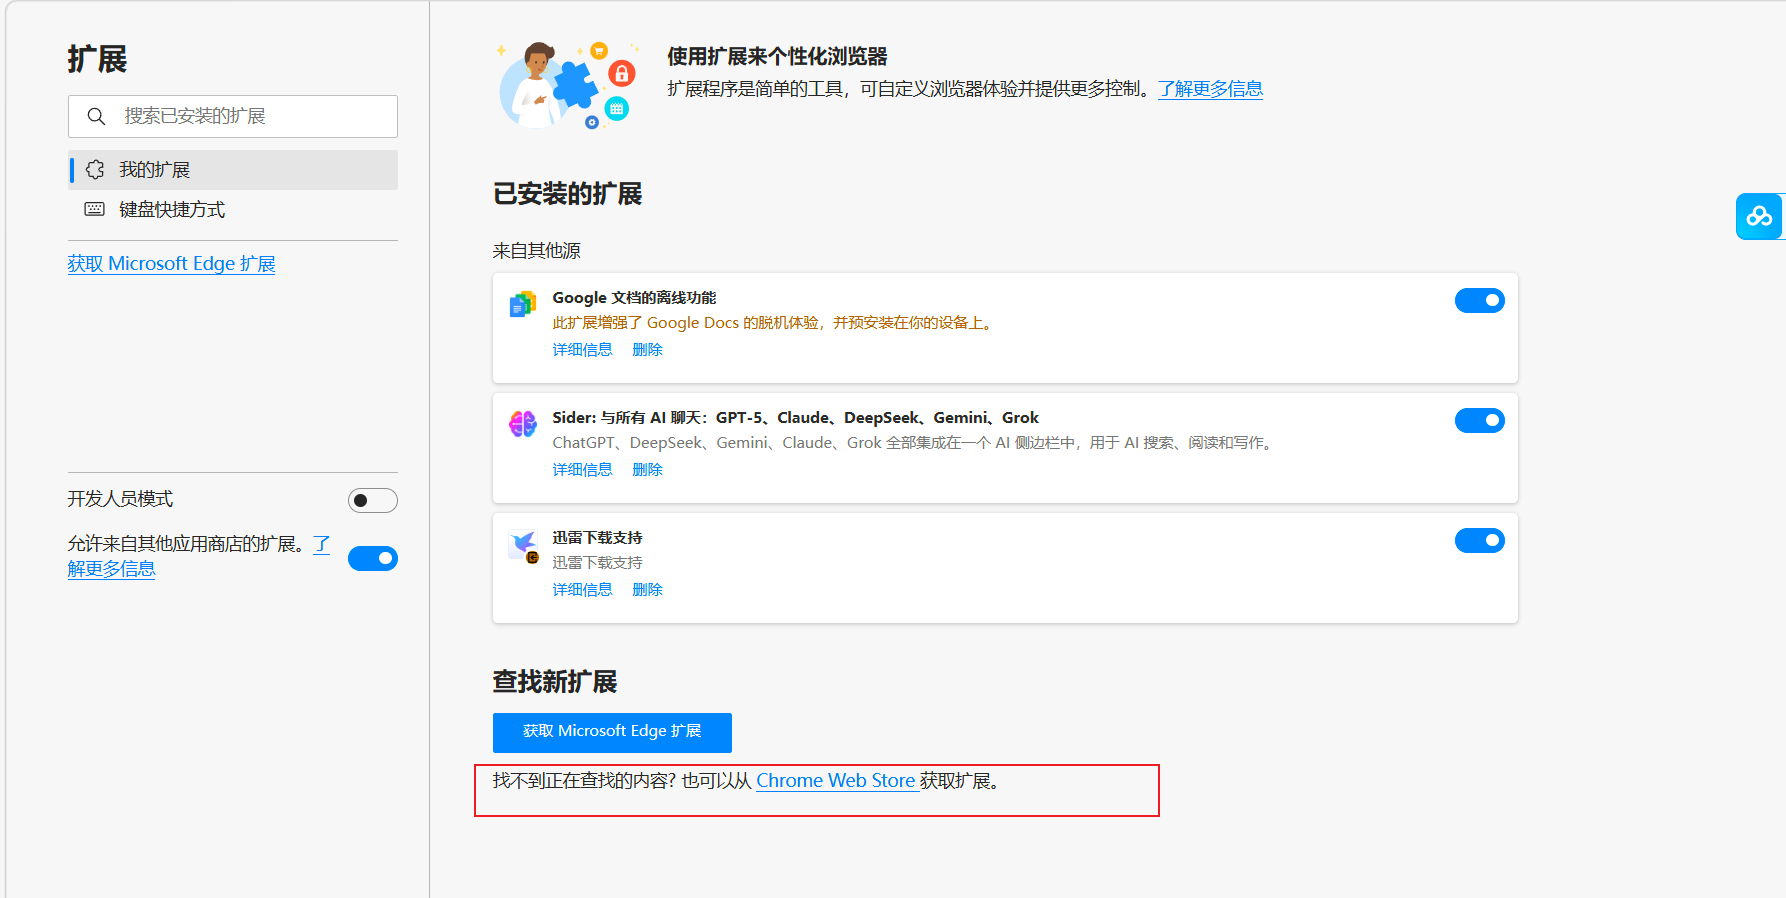This screenshot has width=1786, height=898.
Task: Click the blue cloud floating icon
Action: point(1759,216)
